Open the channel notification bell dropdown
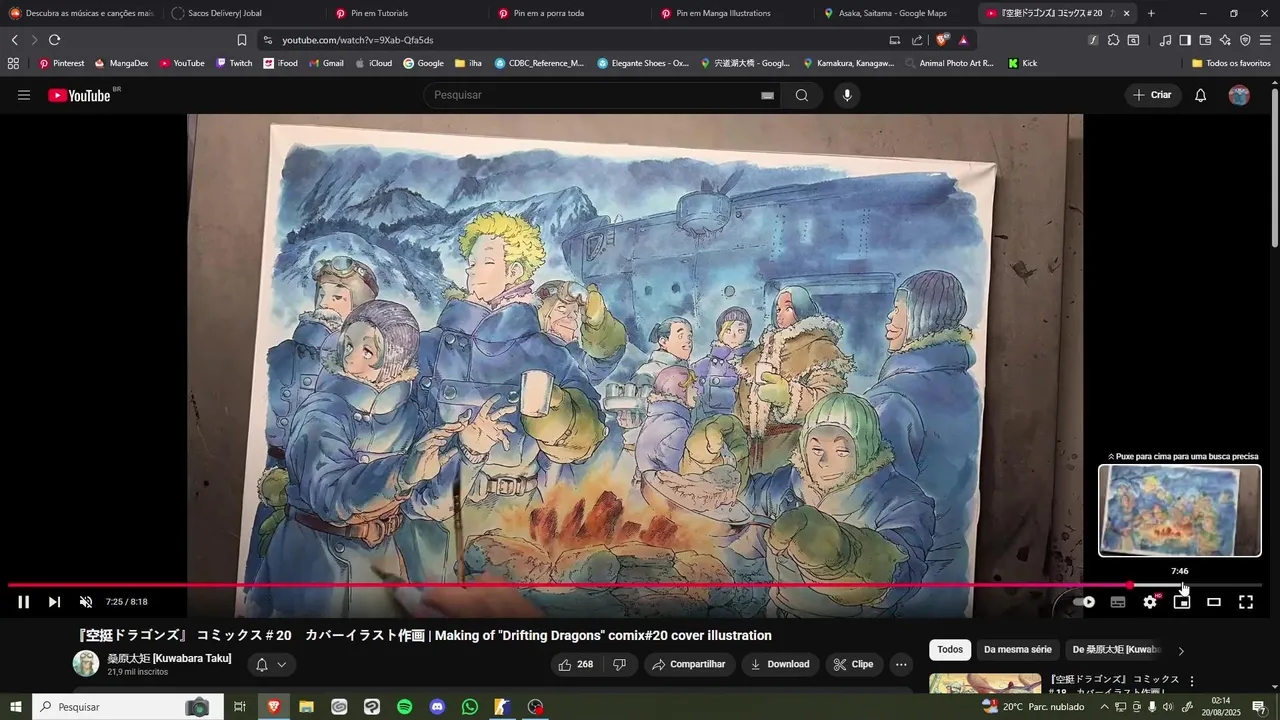The height and width of the screenshot is (720, 1280). pos(271,664)
